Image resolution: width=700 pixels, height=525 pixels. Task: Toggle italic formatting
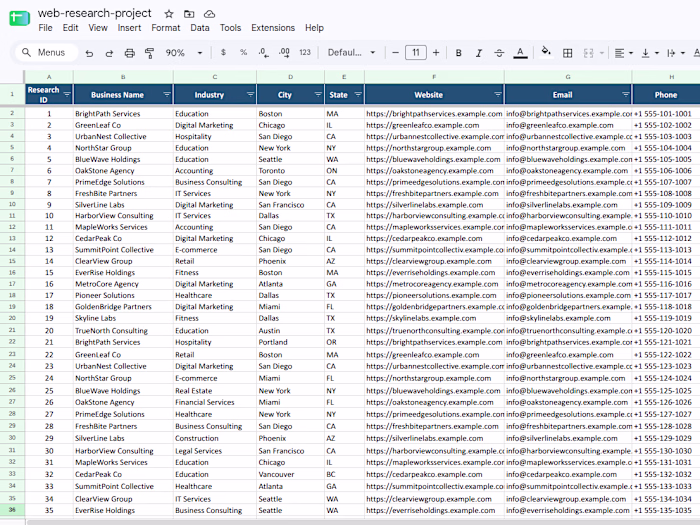[x=479, y=53]
